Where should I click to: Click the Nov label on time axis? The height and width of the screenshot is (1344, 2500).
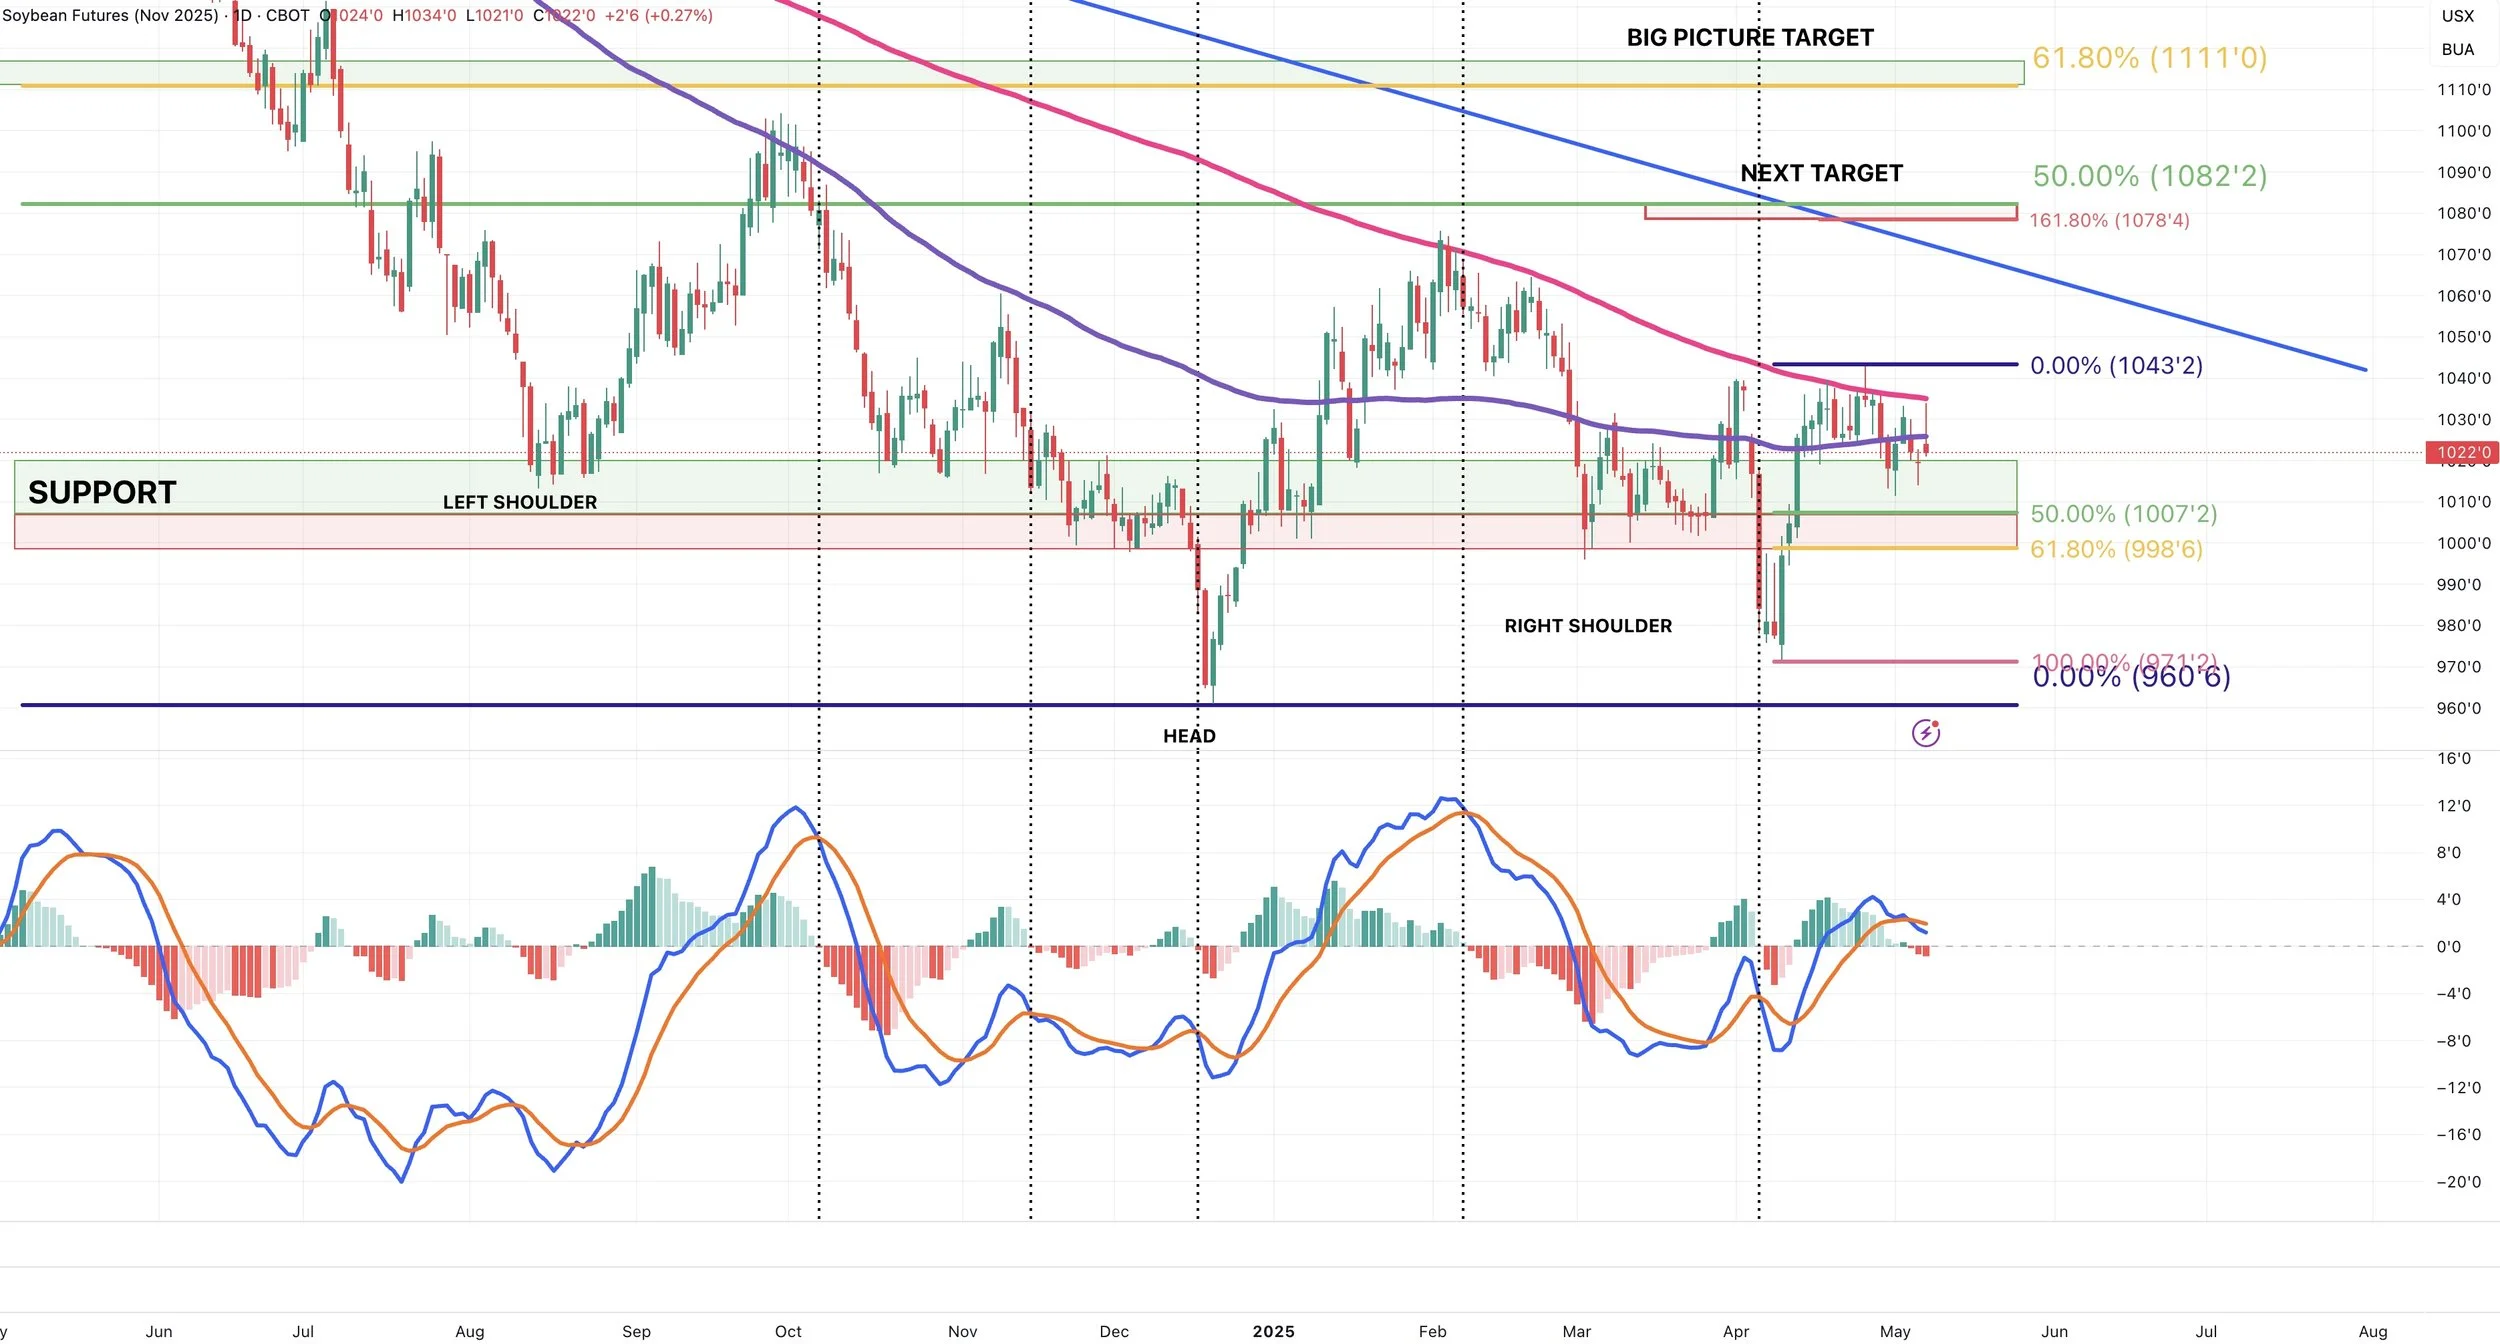[x=962, y=1331]
